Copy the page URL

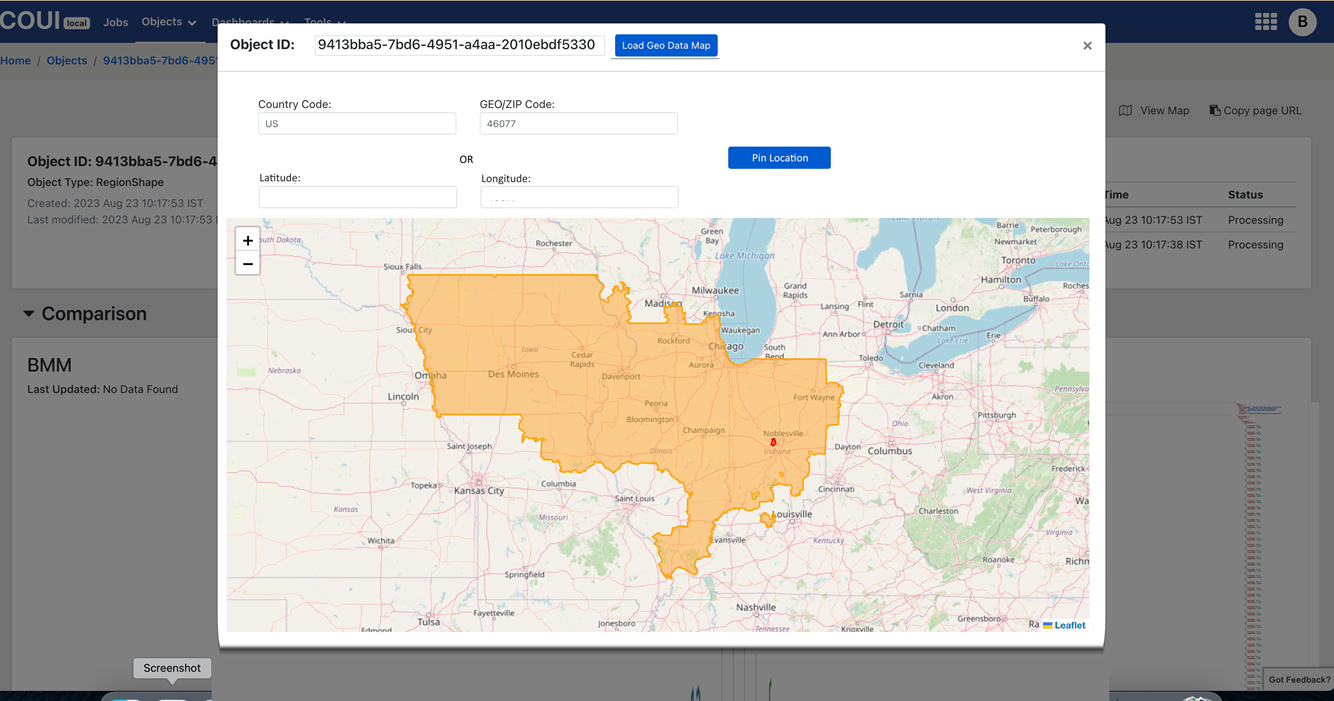pos(1255,110)
